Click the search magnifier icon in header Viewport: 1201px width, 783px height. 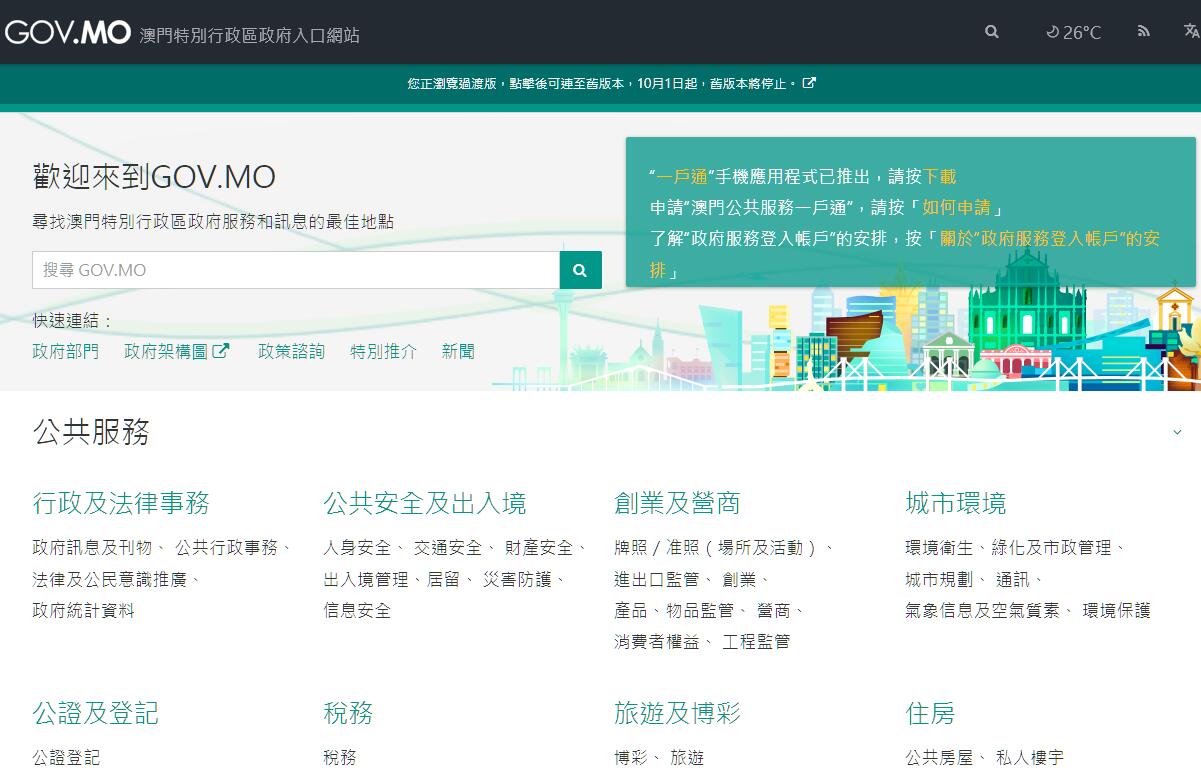coord(991,32)
